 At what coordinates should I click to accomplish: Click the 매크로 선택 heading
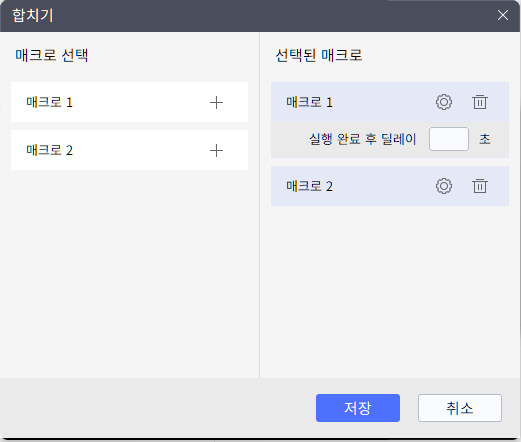(x=52, y=55)
